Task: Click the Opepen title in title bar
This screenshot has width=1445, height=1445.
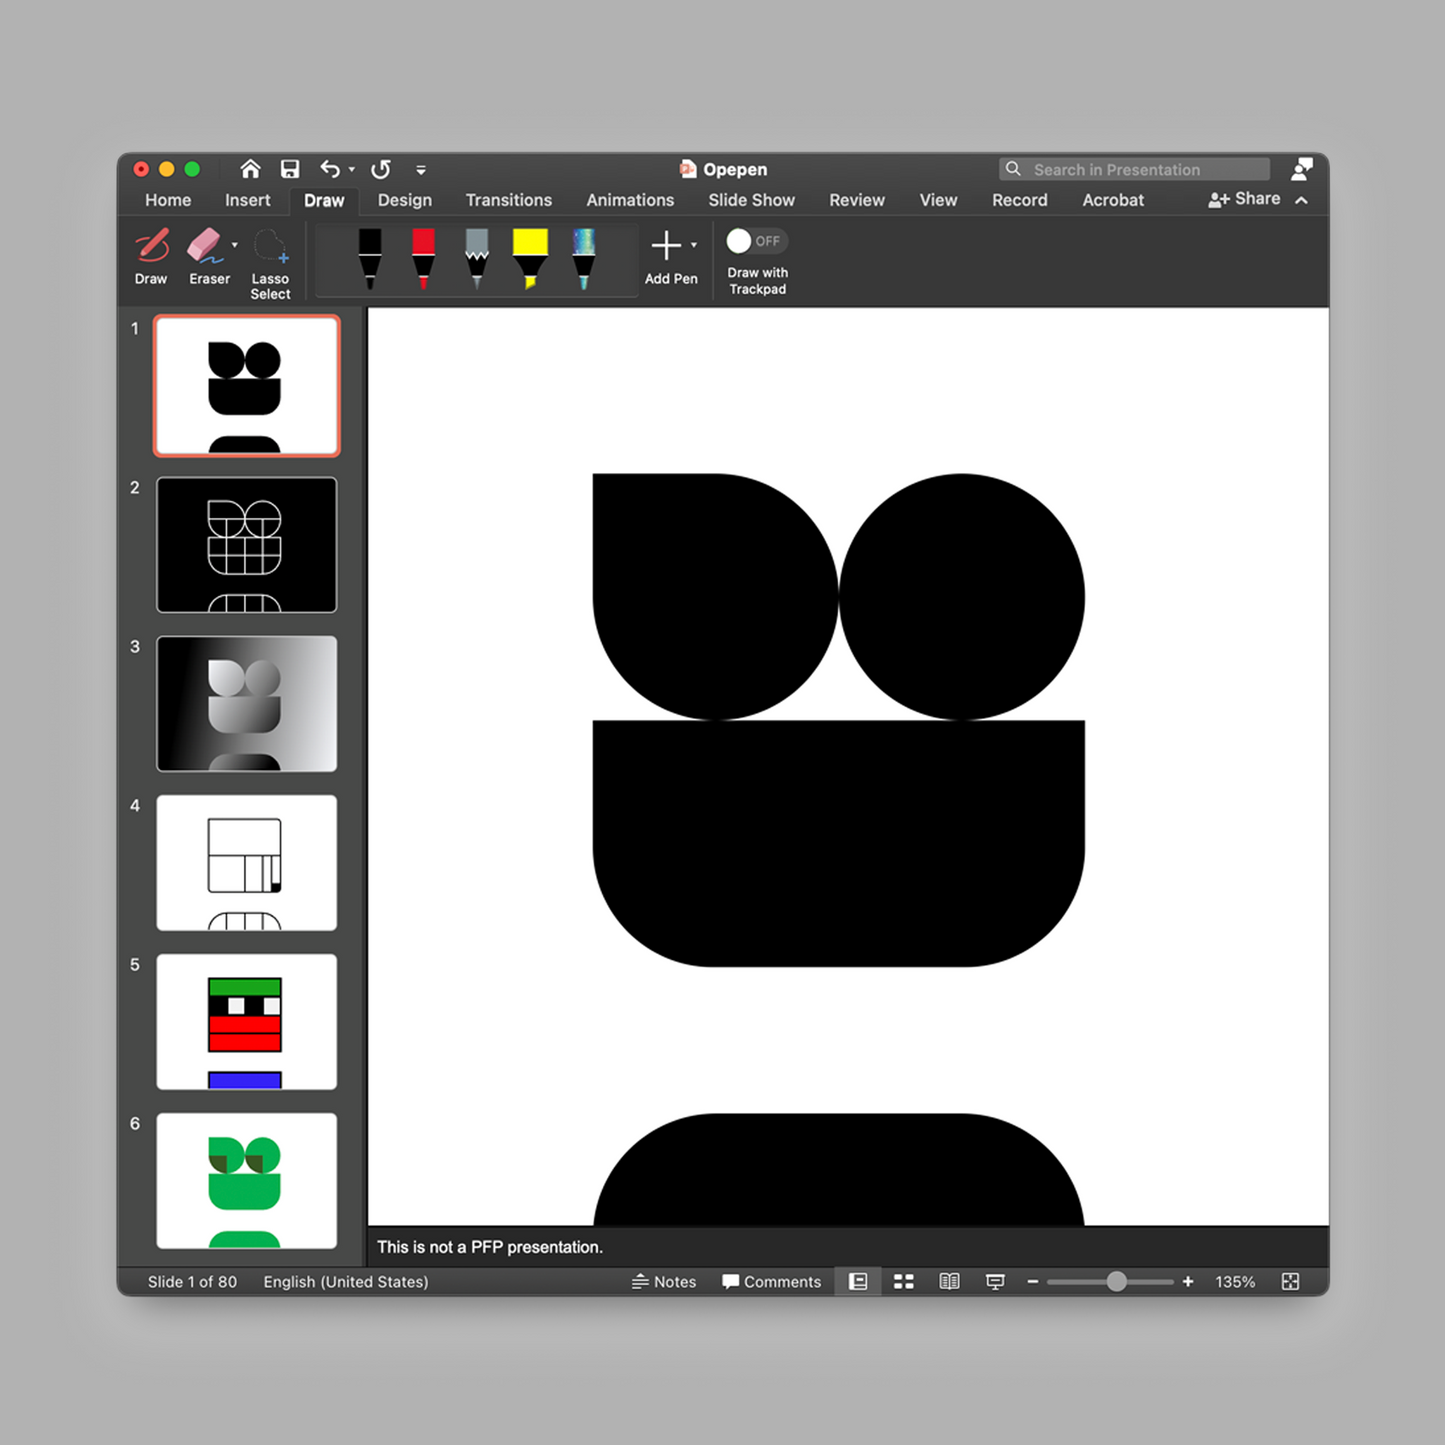Action: (735, 169)
